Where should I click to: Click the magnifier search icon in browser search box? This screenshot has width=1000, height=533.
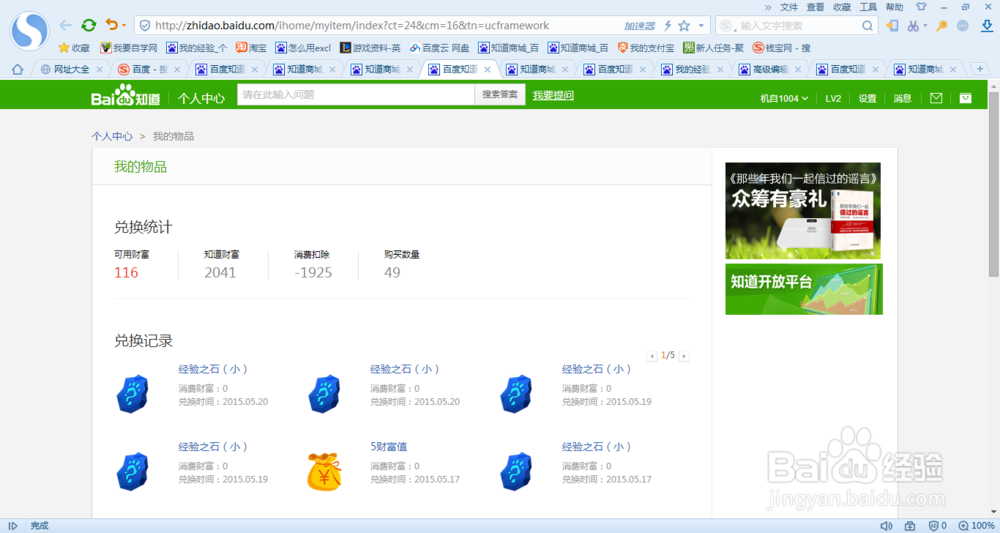[x=867, y=26]
